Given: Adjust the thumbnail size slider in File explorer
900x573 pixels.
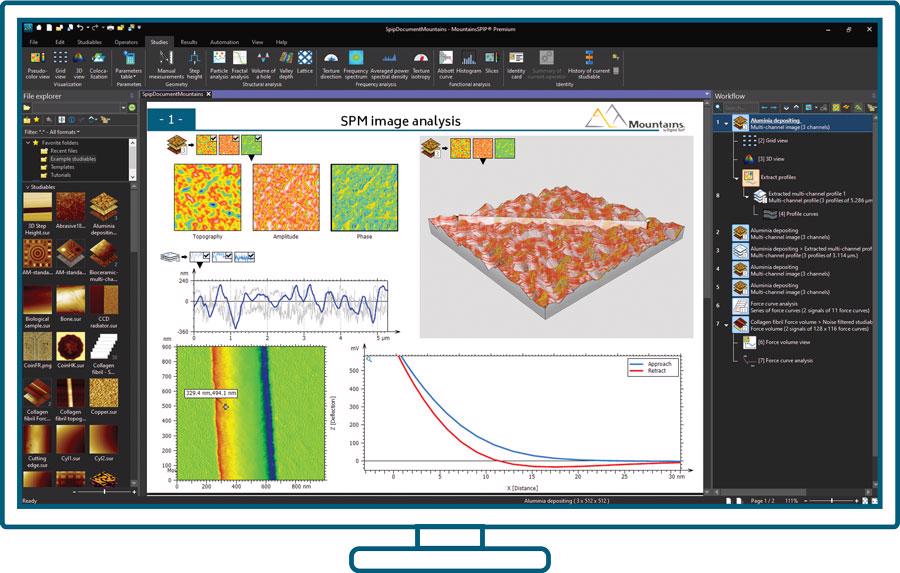Looking at the screenshot, I should (104, 491).
